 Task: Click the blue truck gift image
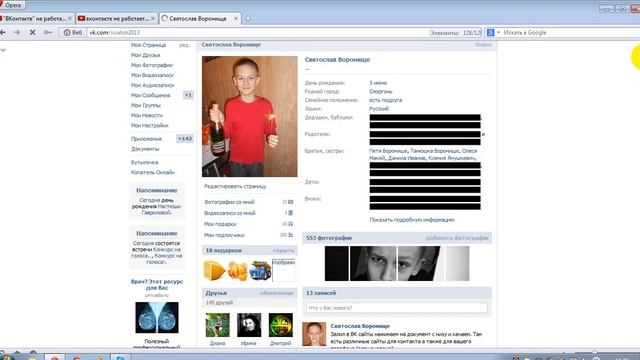[261, 271]
